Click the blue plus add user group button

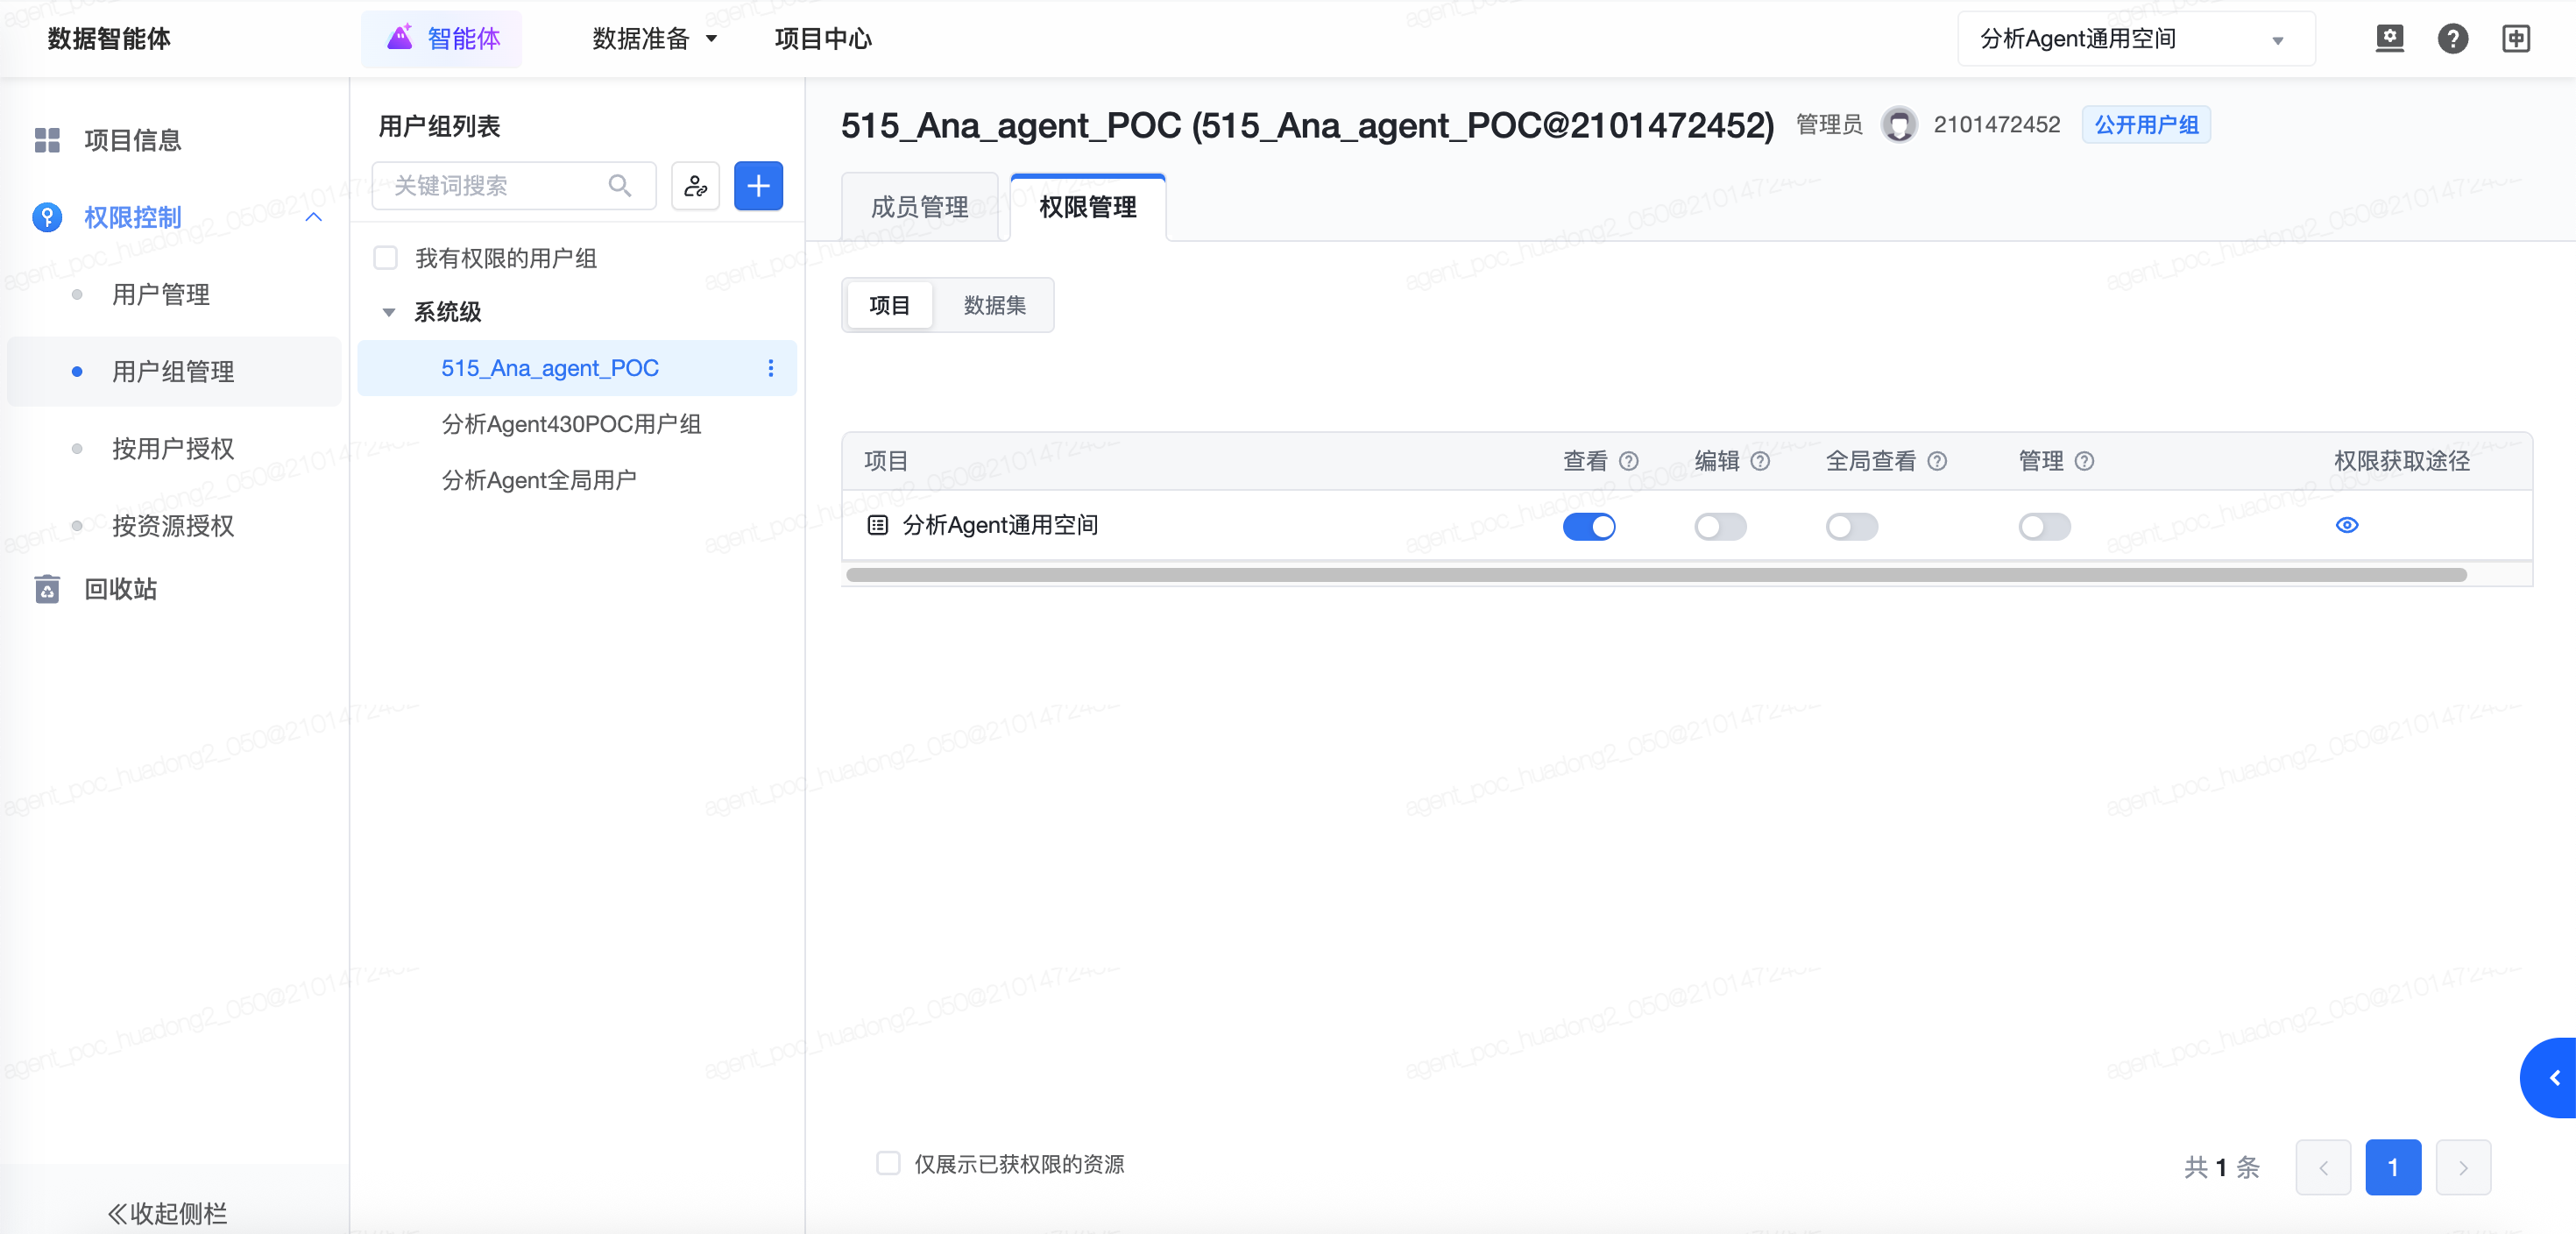click(x=758, y=186)
